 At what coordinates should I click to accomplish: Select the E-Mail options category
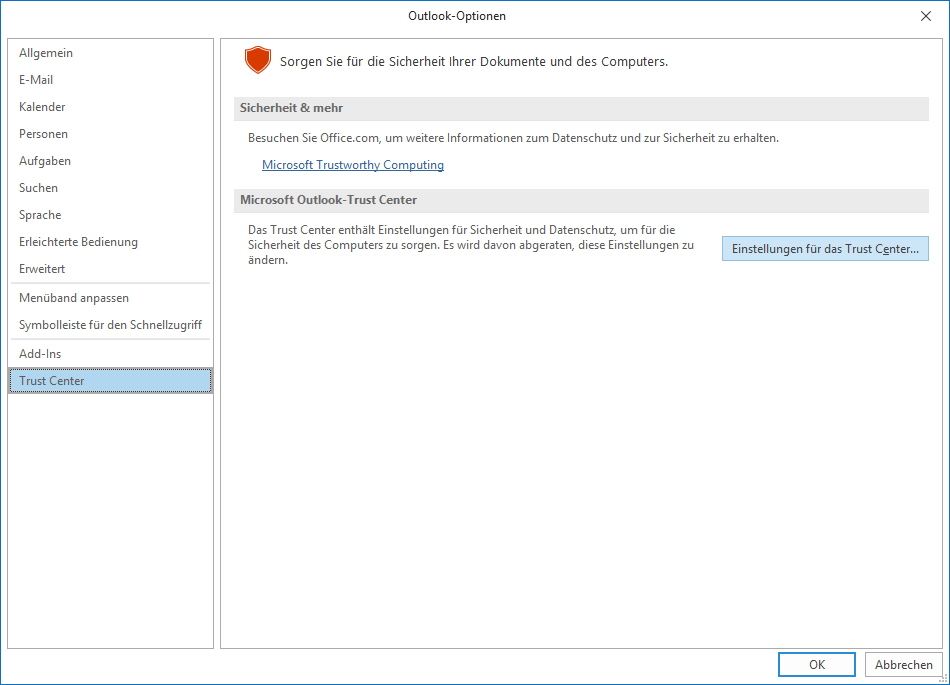[36, 80]
